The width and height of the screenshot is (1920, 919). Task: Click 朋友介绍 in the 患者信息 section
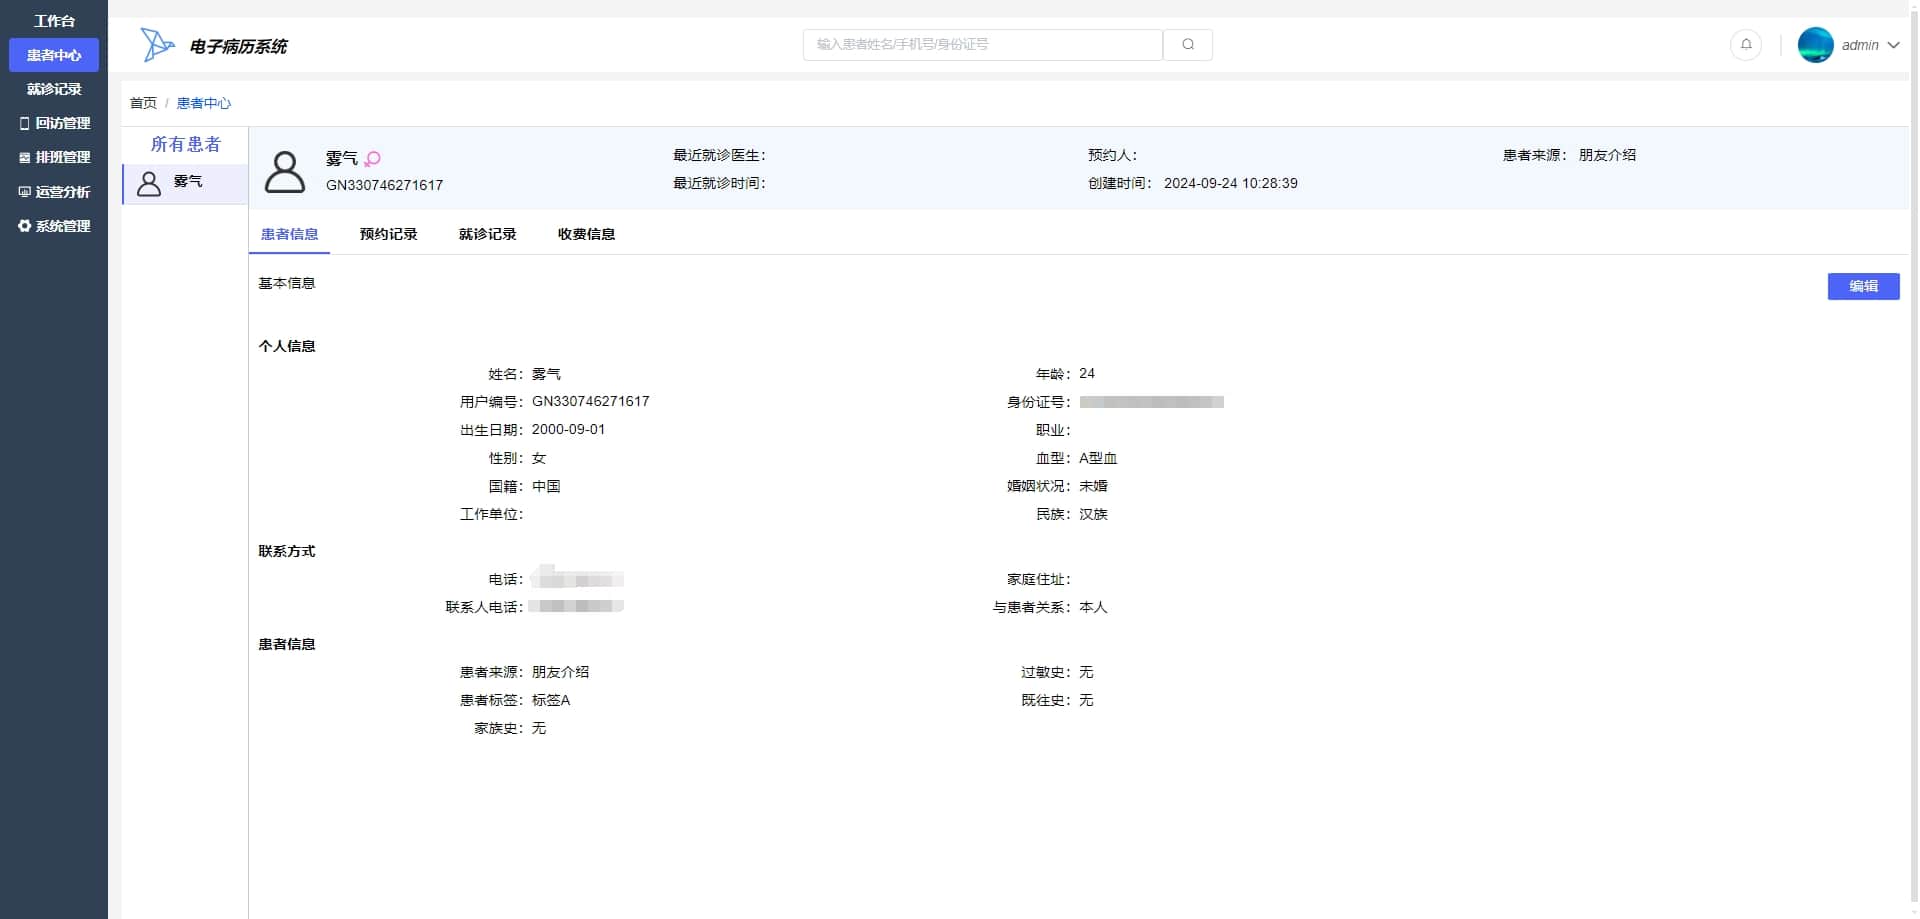(560, 672)
